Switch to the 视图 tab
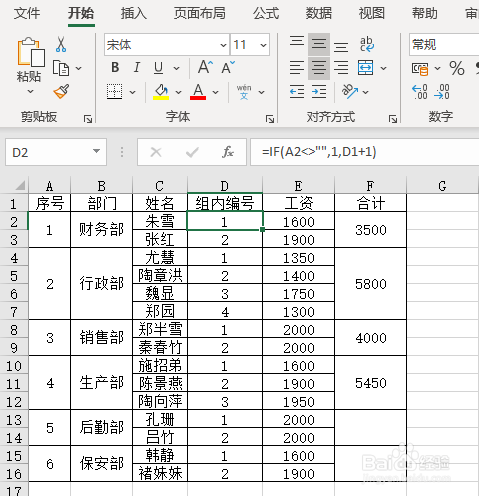The height and width of the screenshot is (496, 479). click(371, 13)
